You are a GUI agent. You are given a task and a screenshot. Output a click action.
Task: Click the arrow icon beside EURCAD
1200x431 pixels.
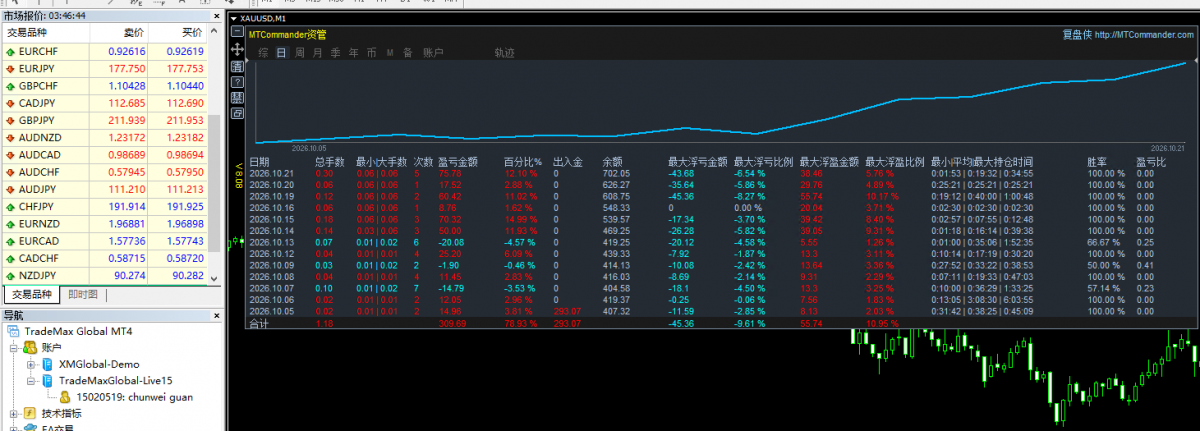pos(10,241)
